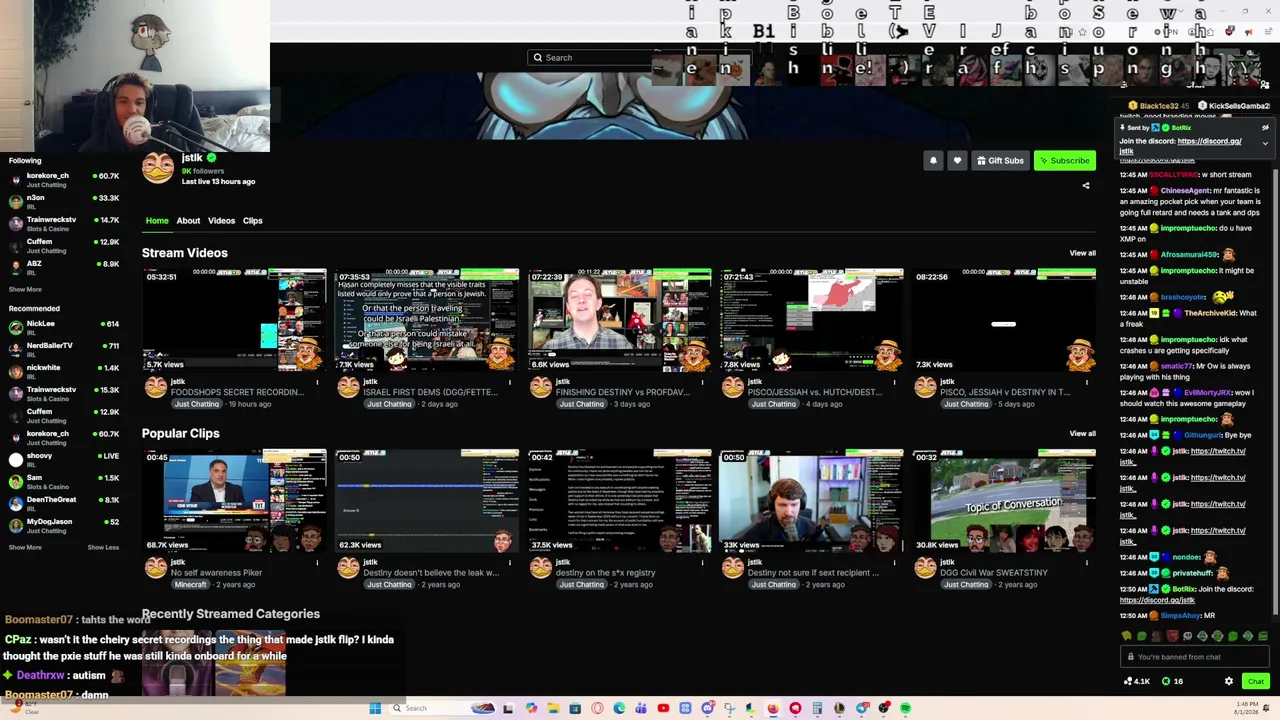Open options for FOODSHOPS SECRET RECORDIN video
Viewport: 1280px width, 720px height.
click(317, 381)
